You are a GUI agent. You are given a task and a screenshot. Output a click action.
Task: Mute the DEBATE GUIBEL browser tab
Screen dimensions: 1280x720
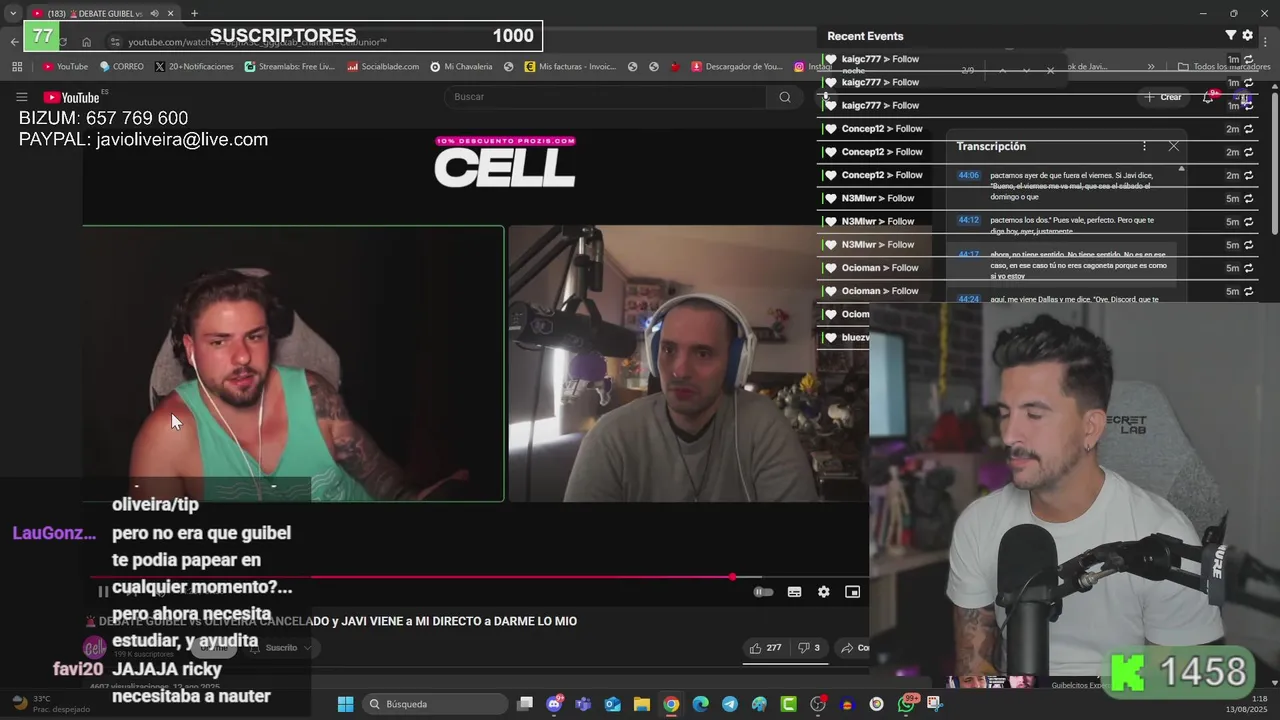tap(154, 13)
